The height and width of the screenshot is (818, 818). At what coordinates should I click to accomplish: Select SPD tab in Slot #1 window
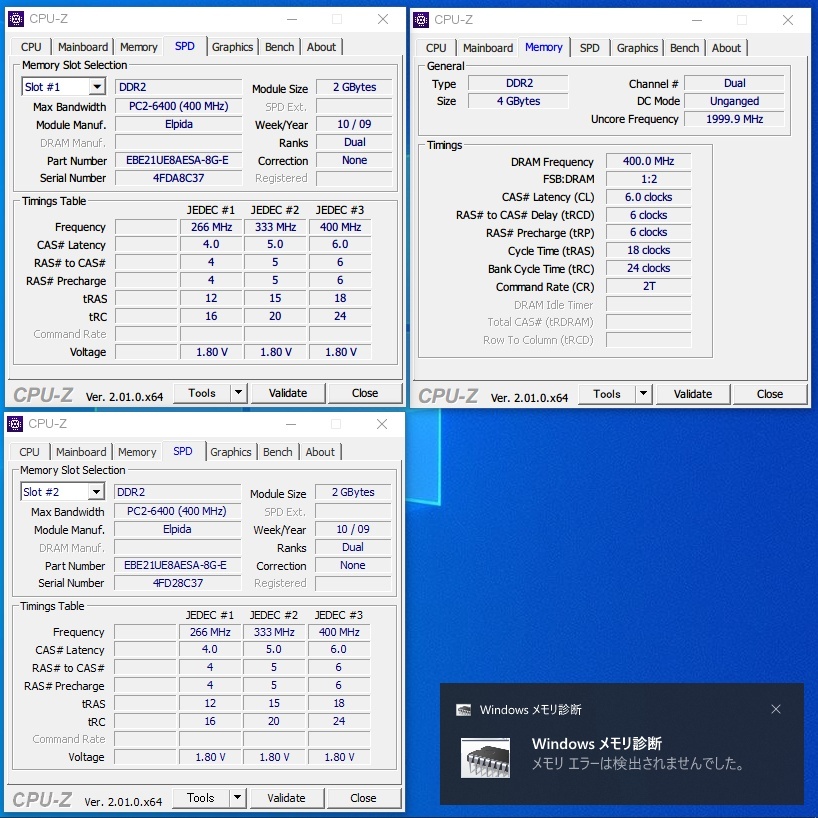tap(185, 46)
